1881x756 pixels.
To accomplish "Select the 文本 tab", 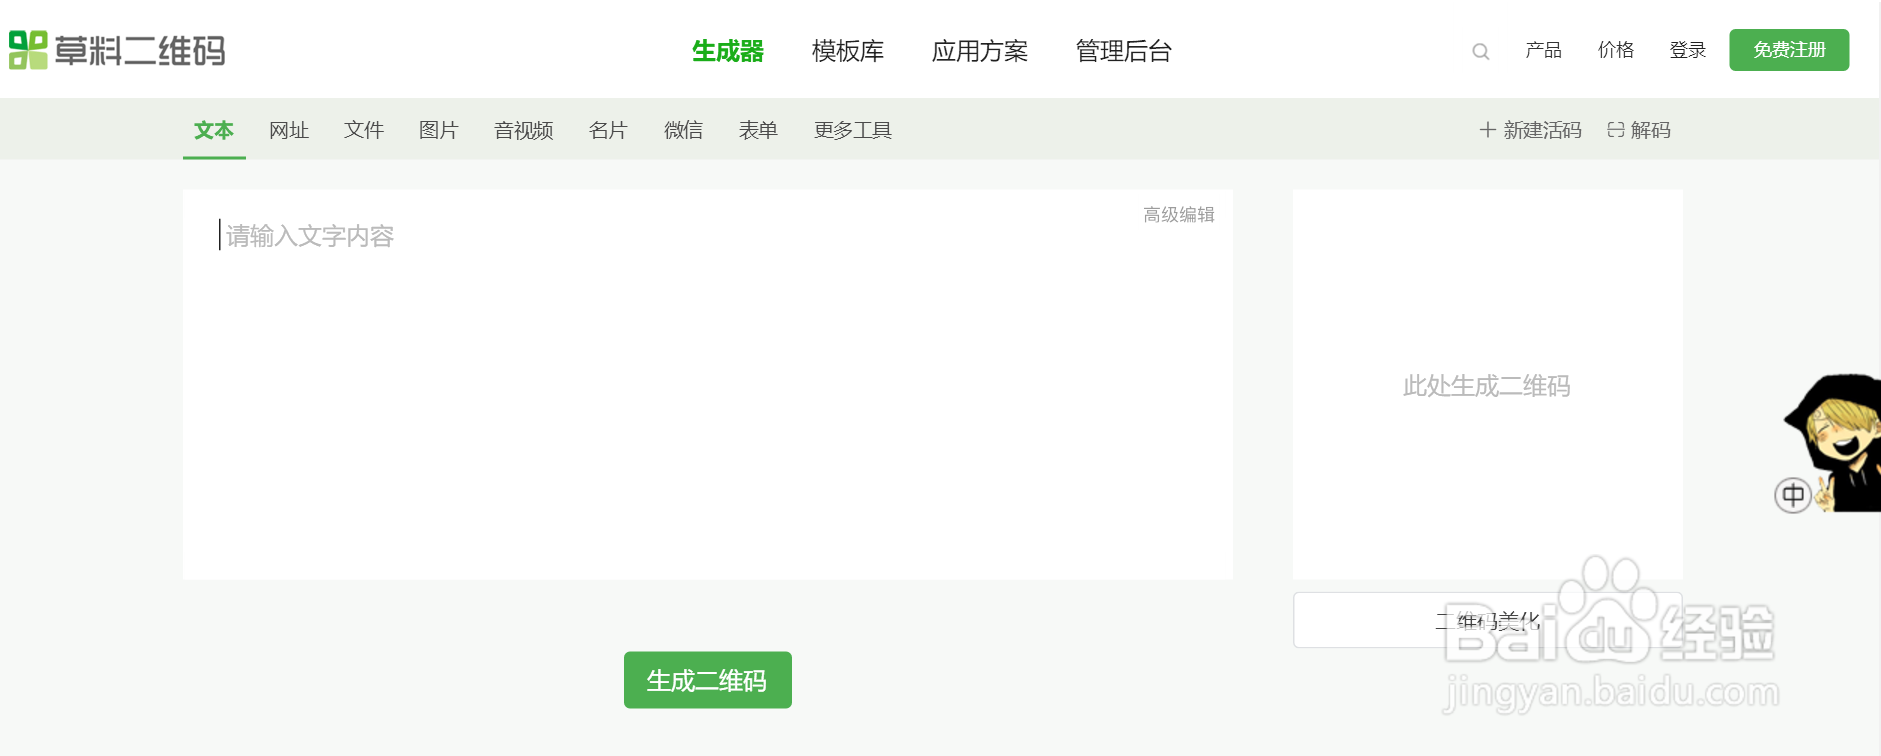I will pos(214,130).
